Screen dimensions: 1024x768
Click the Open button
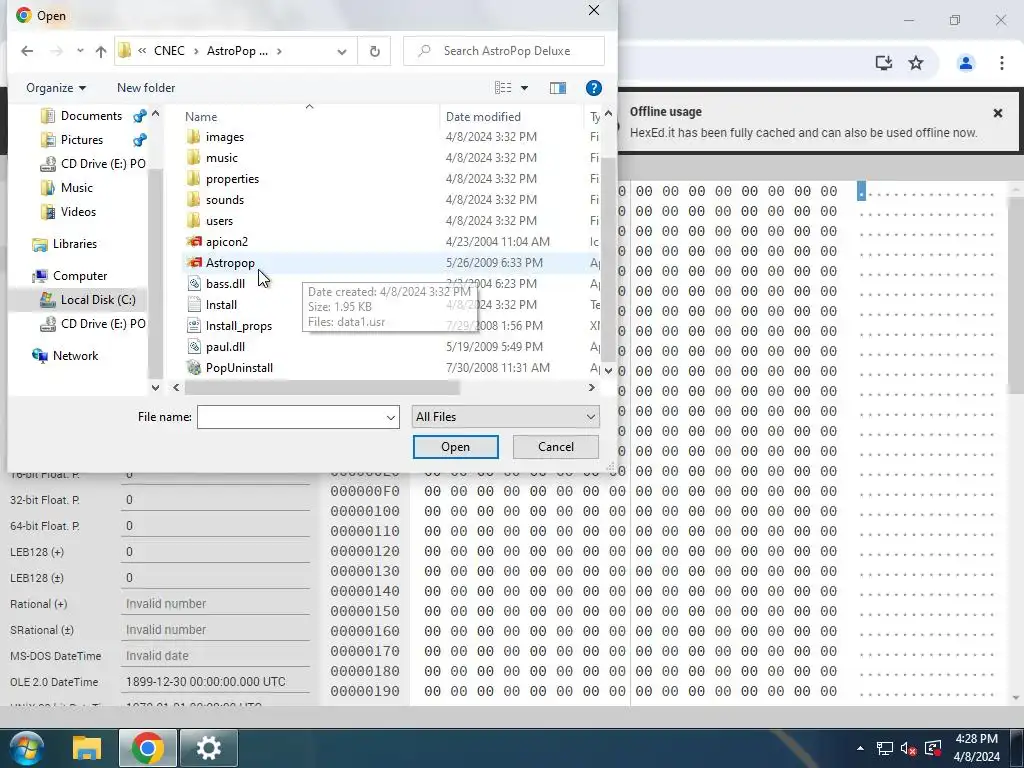click(455, 447)
